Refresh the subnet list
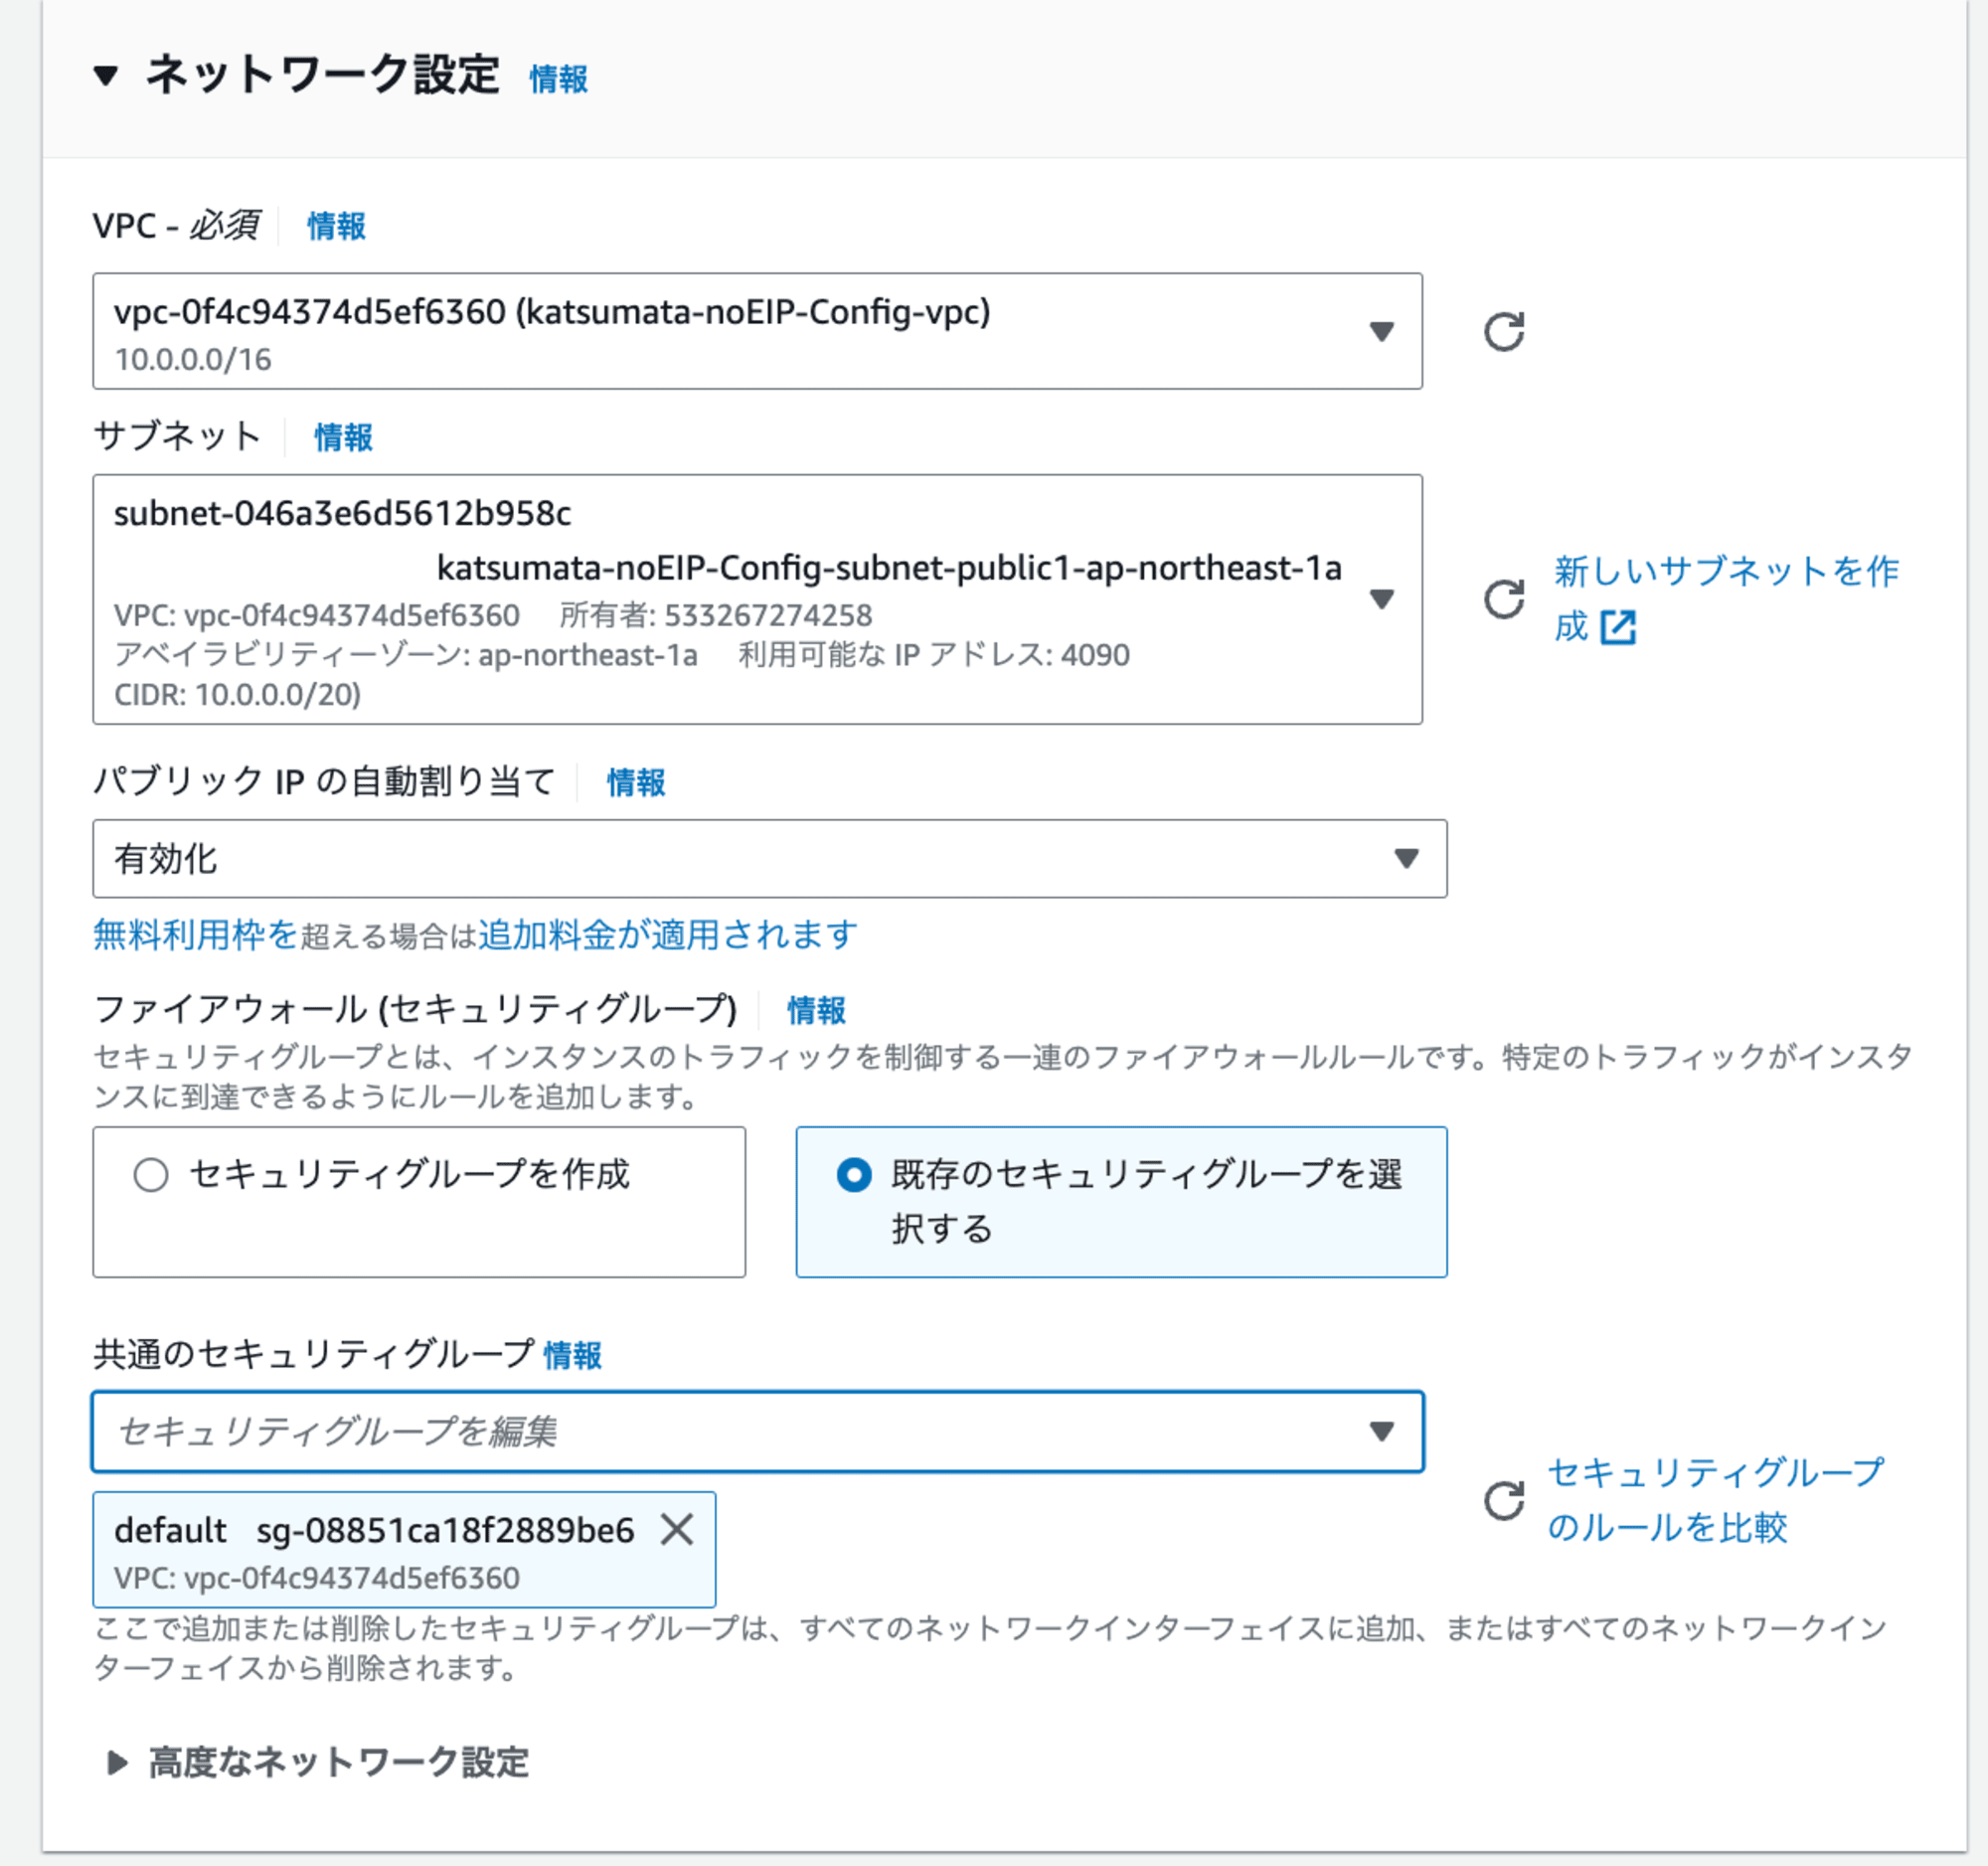 click(x=1503, y=599)
